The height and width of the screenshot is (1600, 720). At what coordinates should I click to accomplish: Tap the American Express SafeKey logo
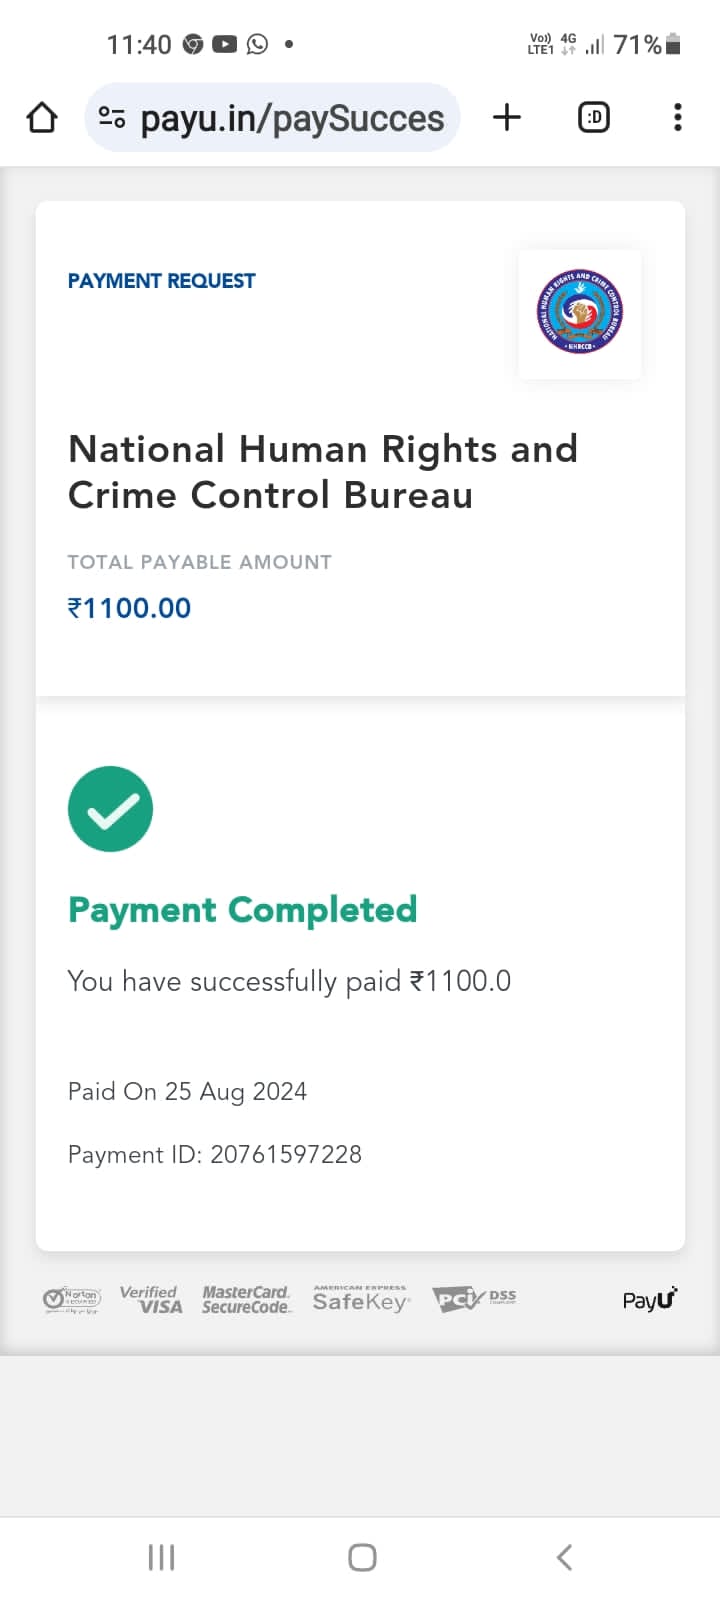click(x=361, y=1299)
